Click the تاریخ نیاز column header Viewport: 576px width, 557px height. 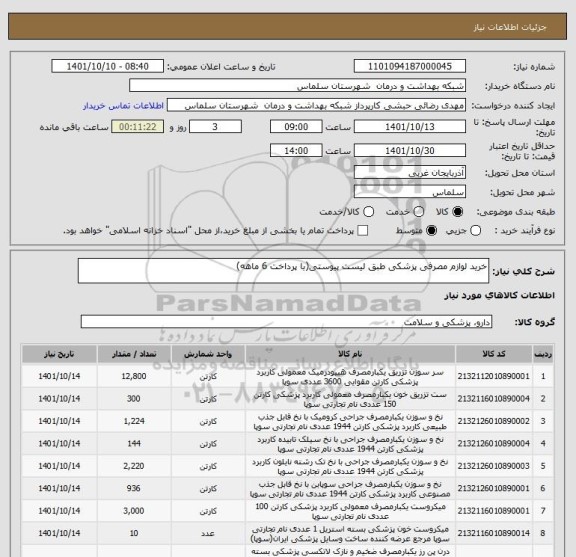59,354
